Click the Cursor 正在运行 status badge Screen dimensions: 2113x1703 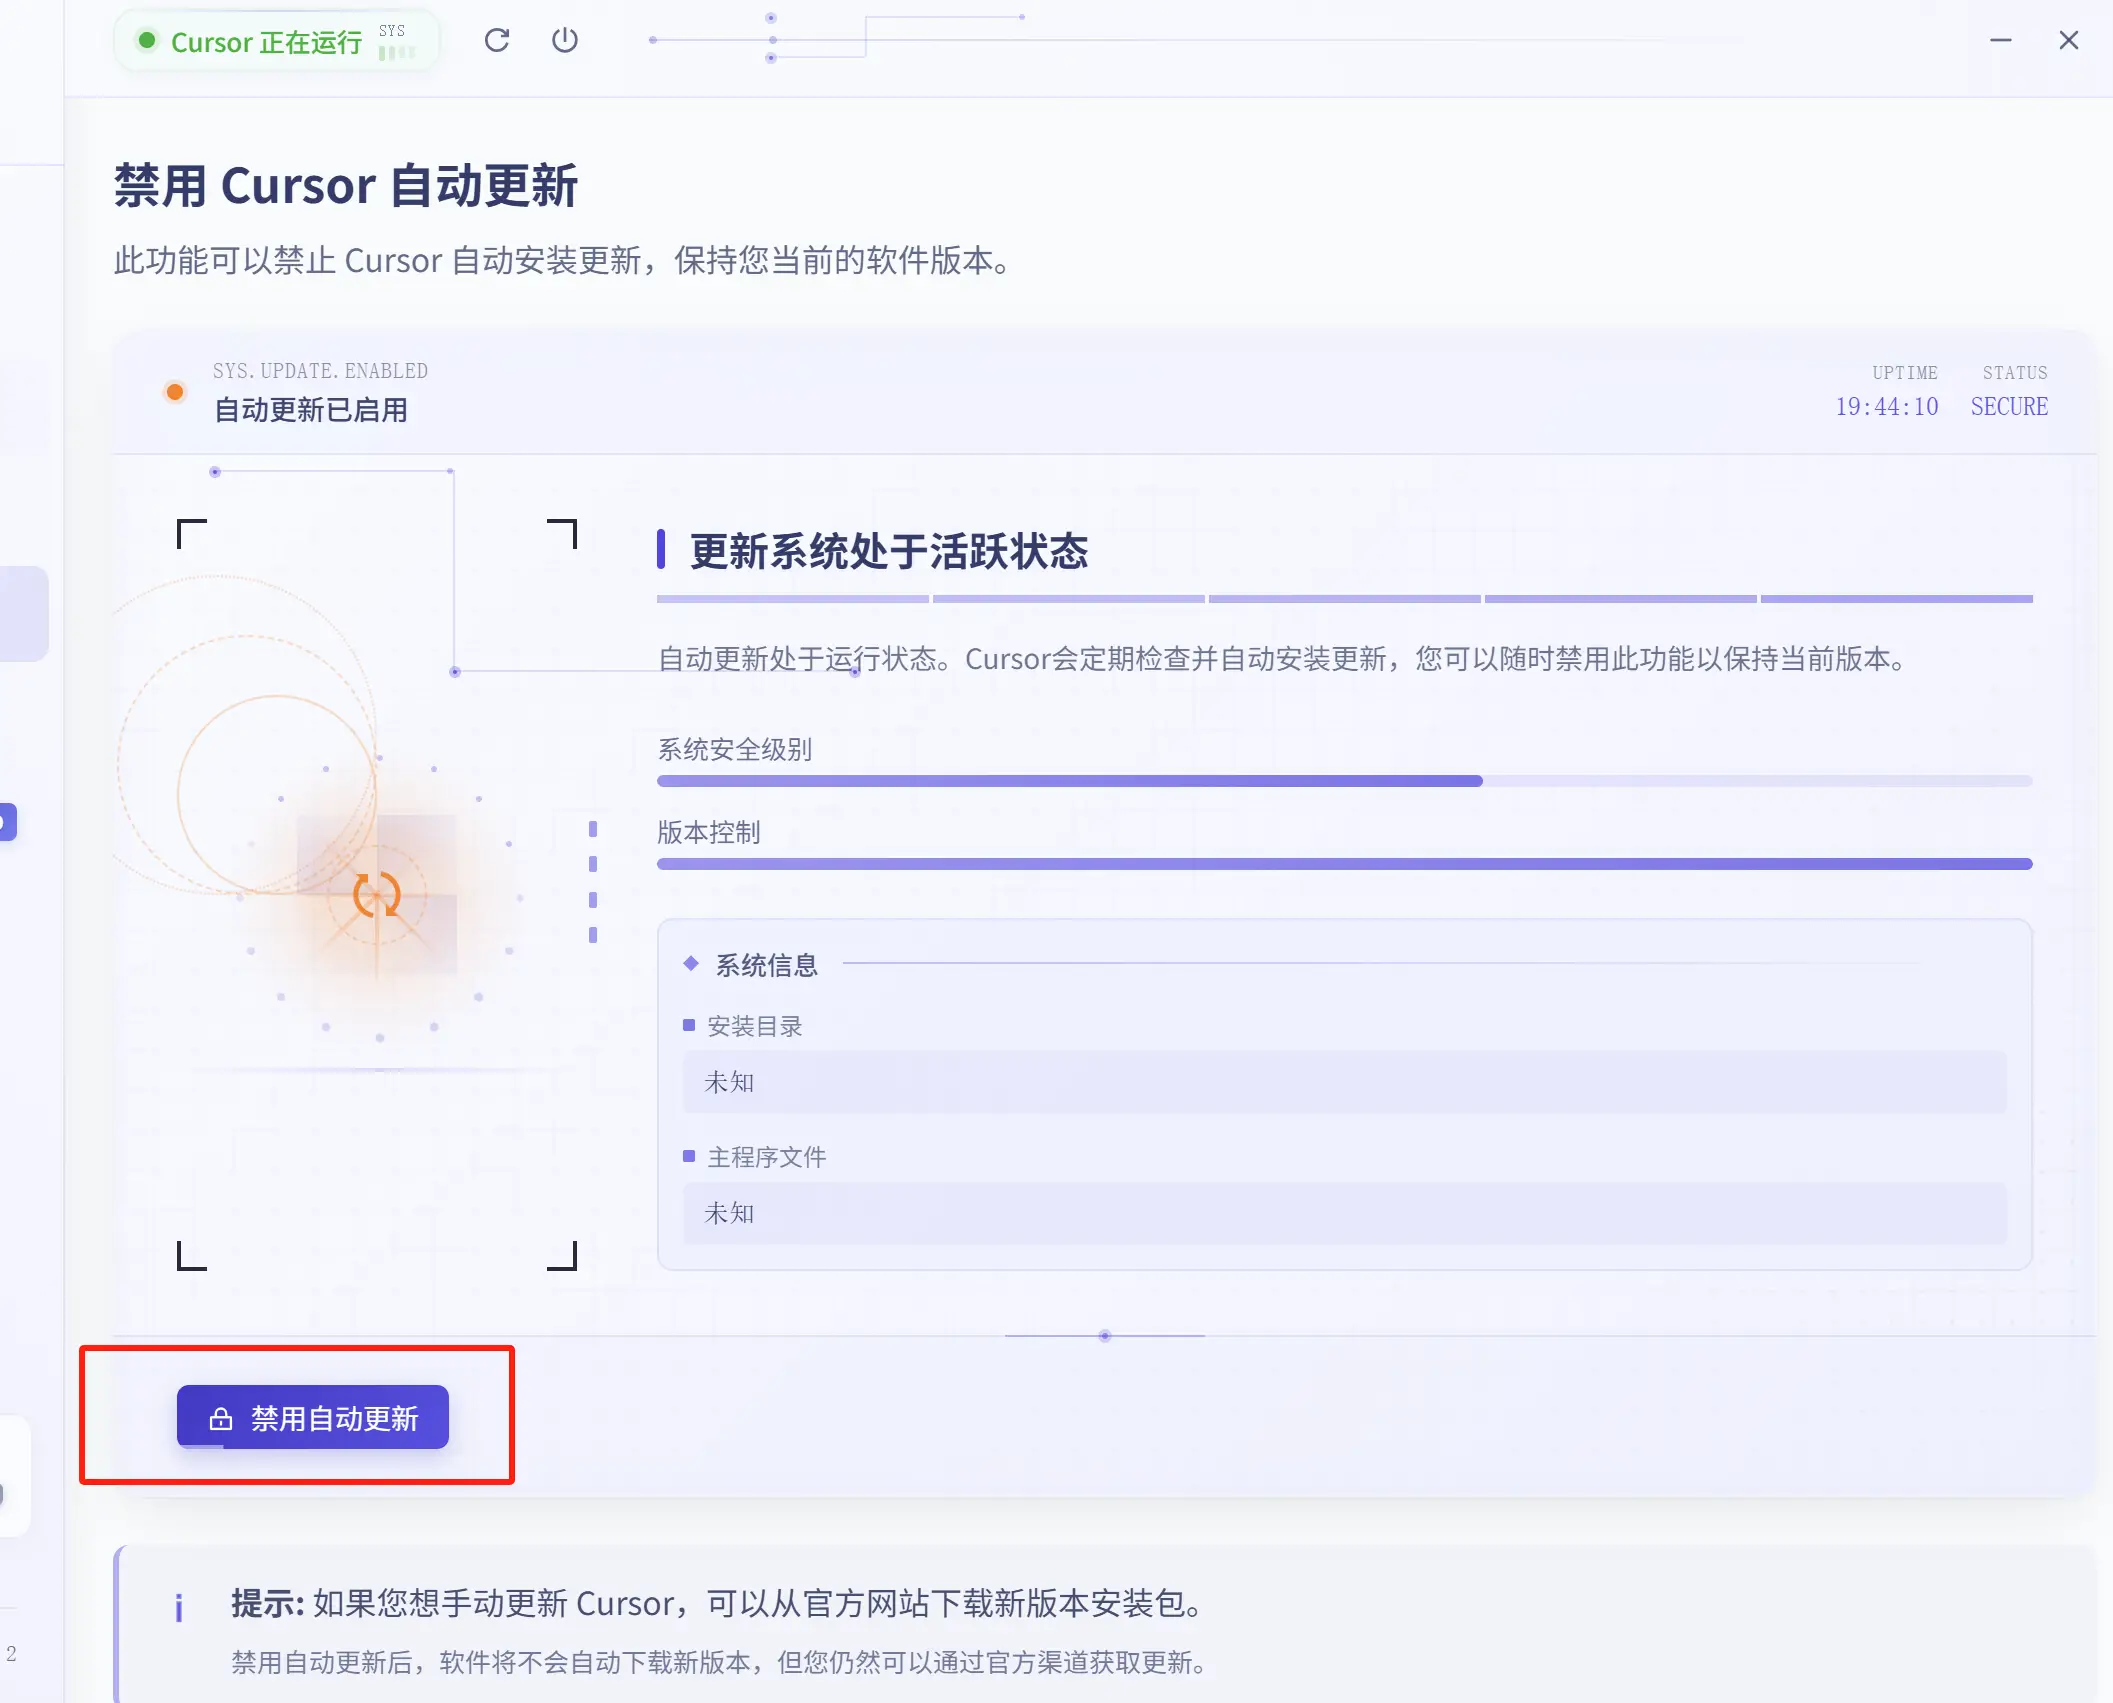[277, 41]
